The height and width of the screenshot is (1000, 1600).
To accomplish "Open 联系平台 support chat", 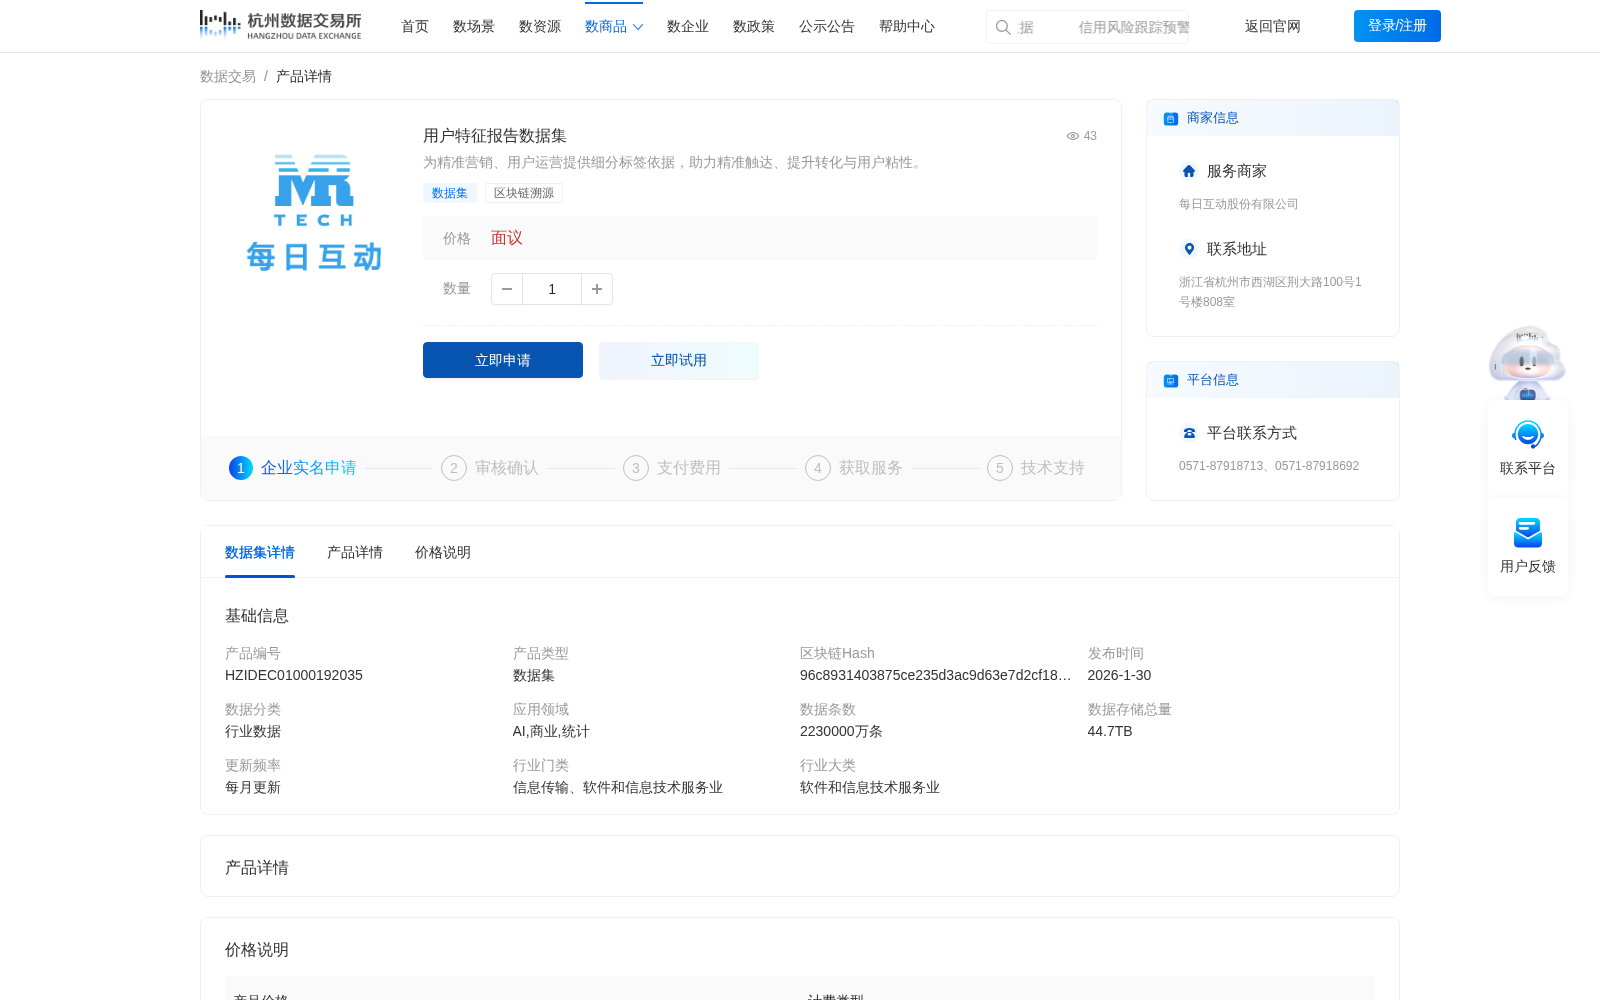I will (1528, 448).
